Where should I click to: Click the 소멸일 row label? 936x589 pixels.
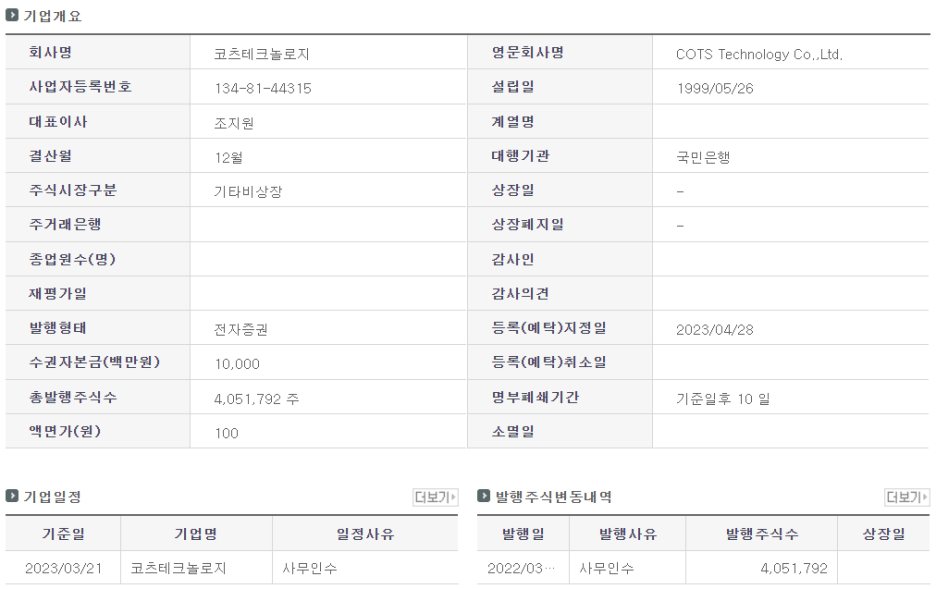(513, 431)
